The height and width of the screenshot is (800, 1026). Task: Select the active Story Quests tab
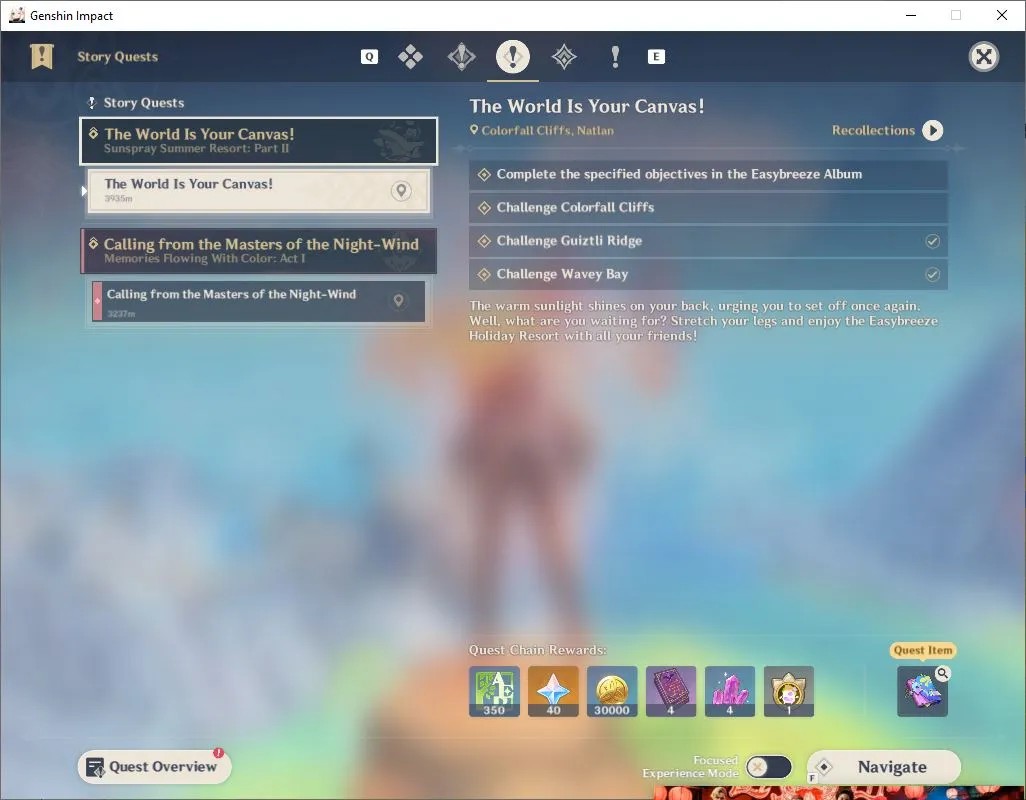click(513, 57)
